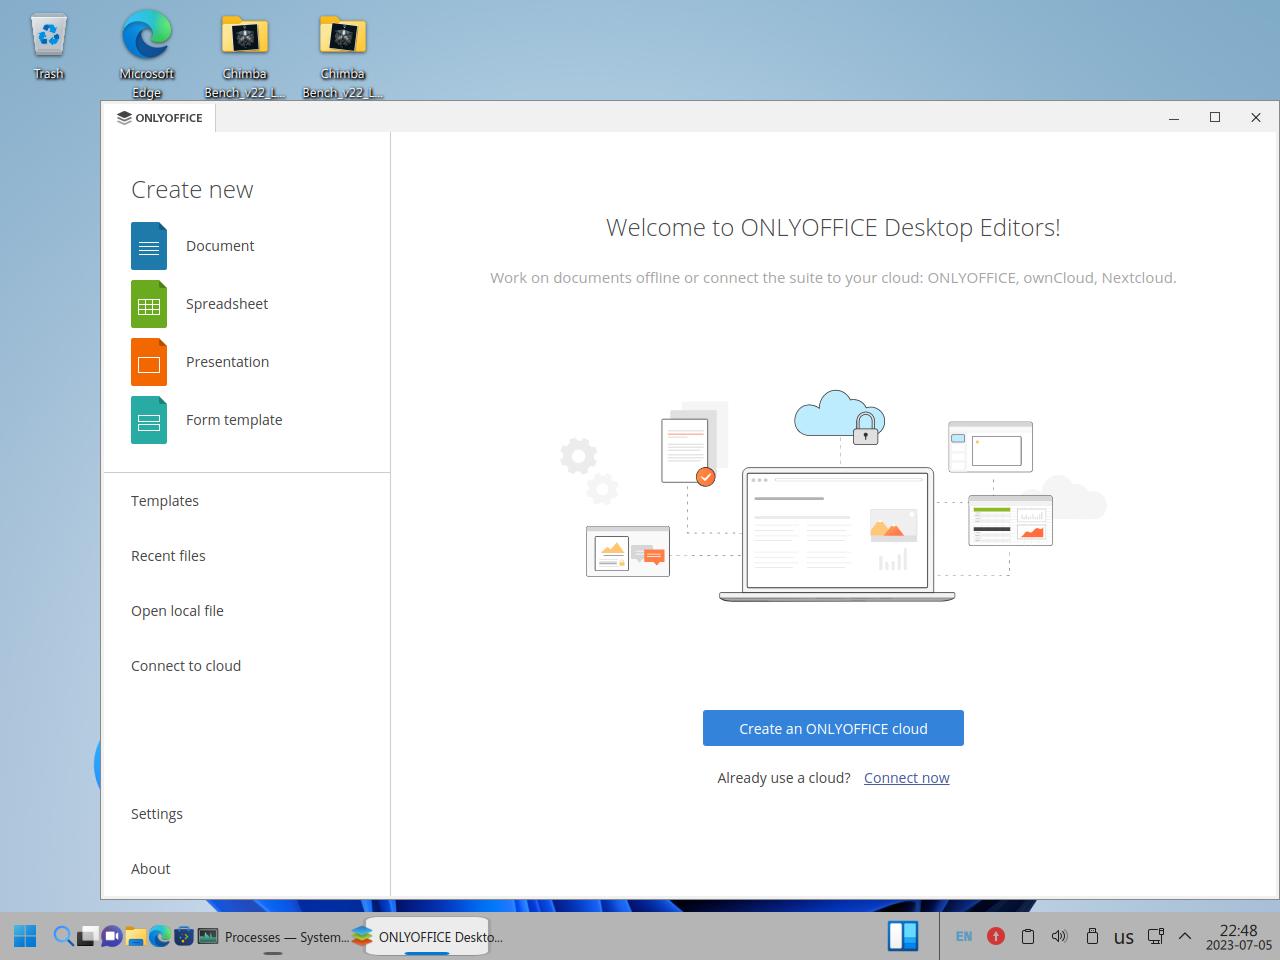Open the store icon in taskbar
This screenshot has width=1280, height=960.
point(183,936)
